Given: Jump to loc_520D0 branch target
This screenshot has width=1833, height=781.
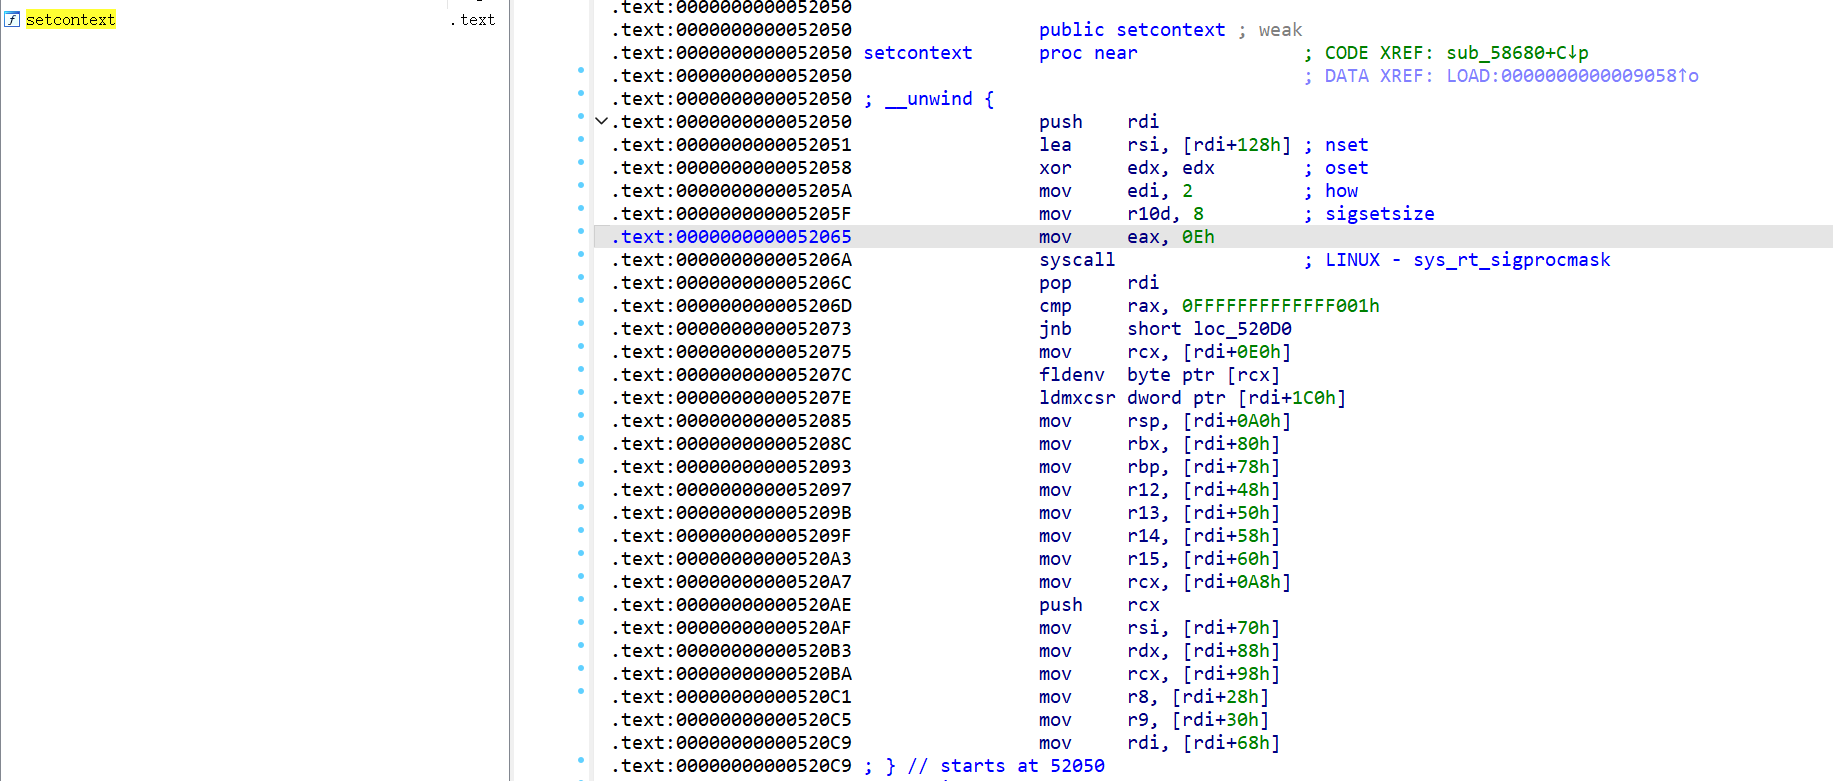Looking at the screenshot, I should pyautogui.click(x=1242, y=329).
